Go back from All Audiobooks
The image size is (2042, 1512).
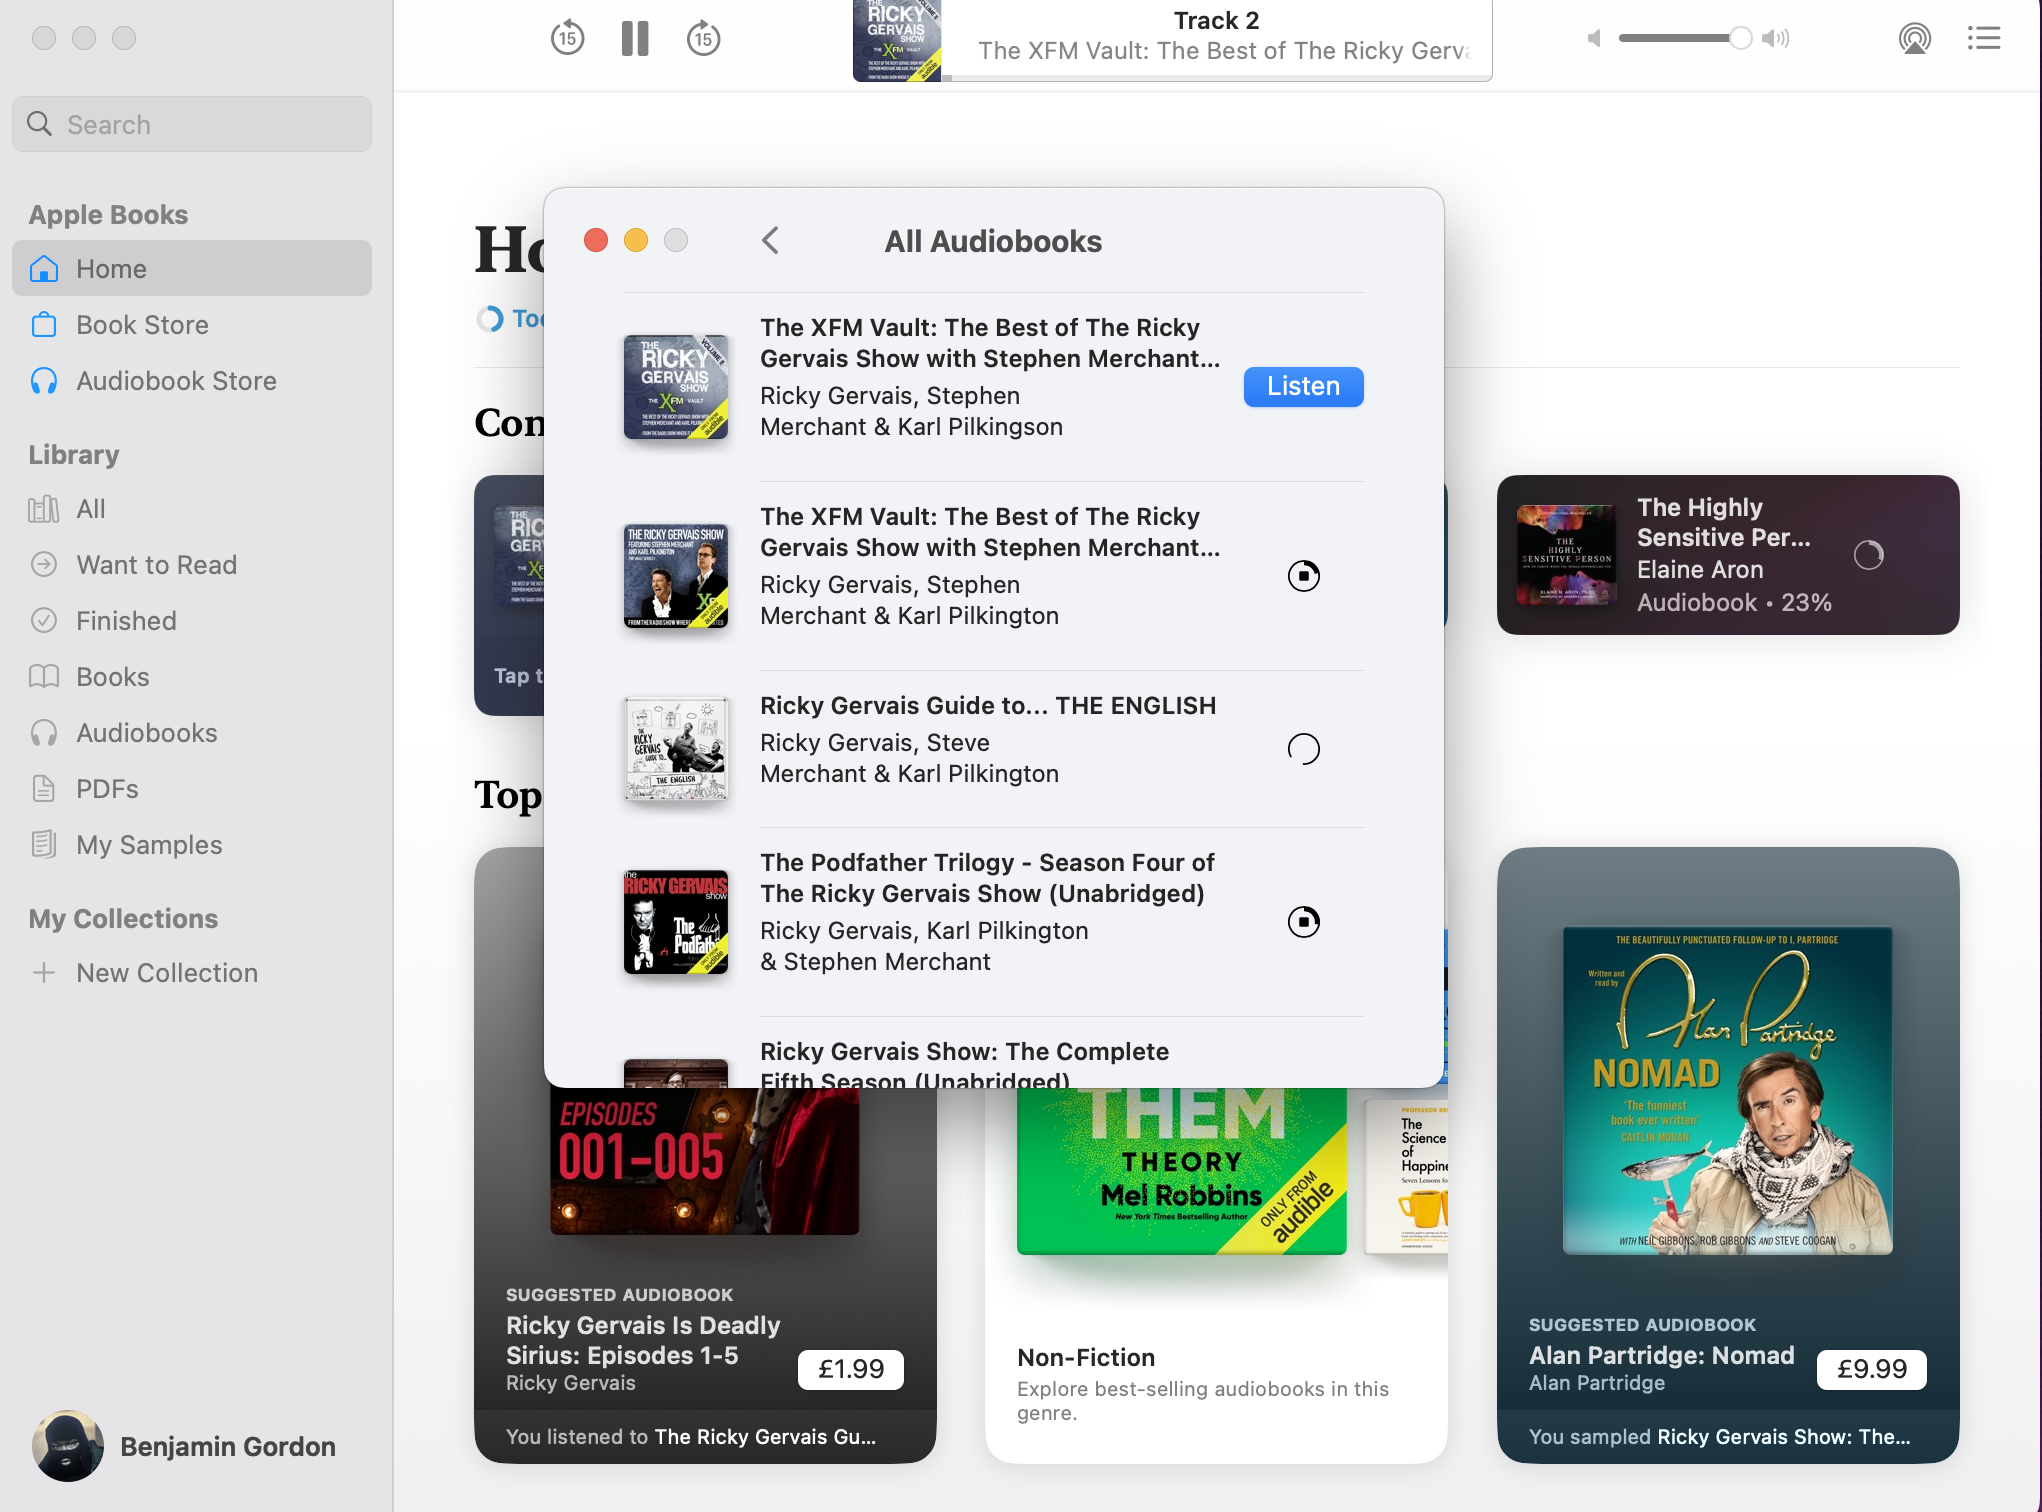point(770,241)
